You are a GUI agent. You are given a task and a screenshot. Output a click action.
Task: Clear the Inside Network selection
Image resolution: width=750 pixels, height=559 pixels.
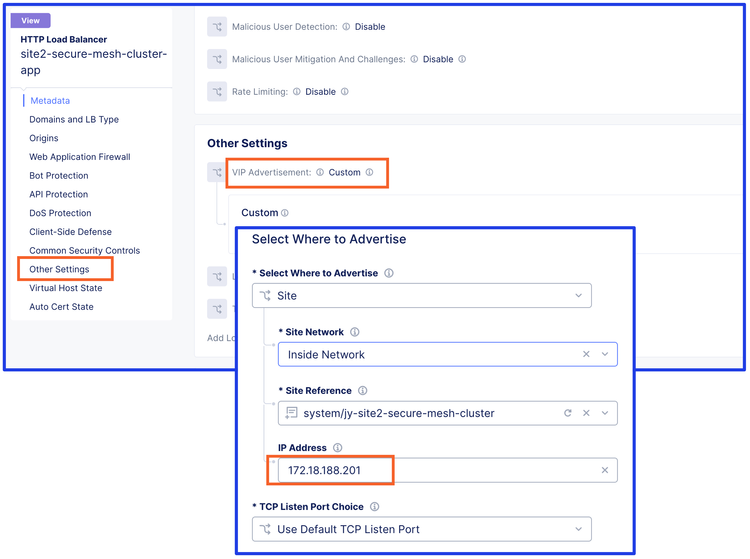pos(587,354)
